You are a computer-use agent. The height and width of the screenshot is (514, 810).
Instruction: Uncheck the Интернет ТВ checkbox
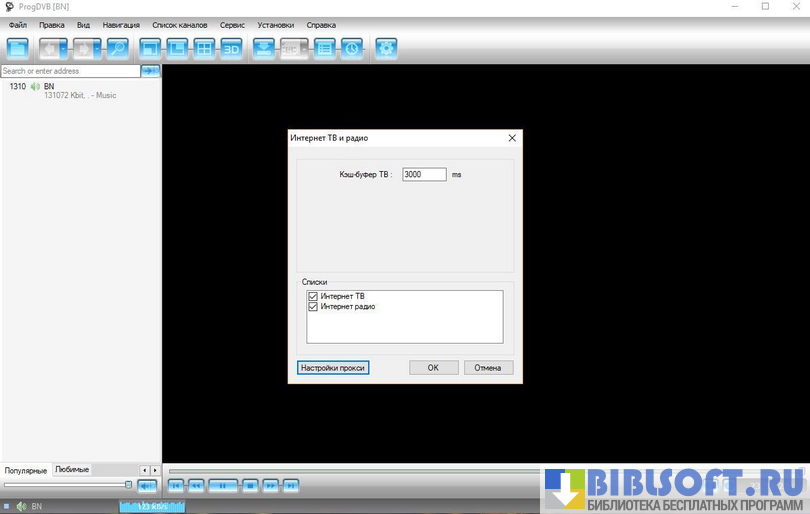(313, 297)
